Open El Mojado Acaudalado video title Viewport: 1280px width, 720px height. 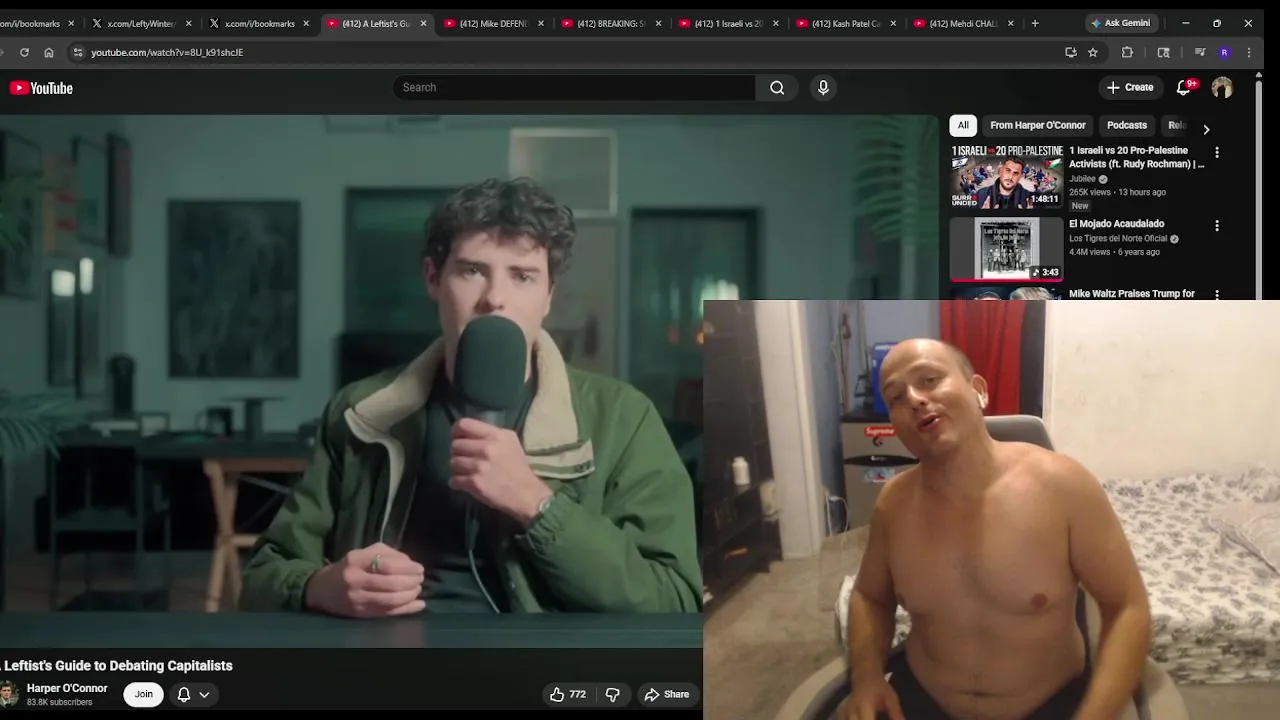tap(1116, 224)
